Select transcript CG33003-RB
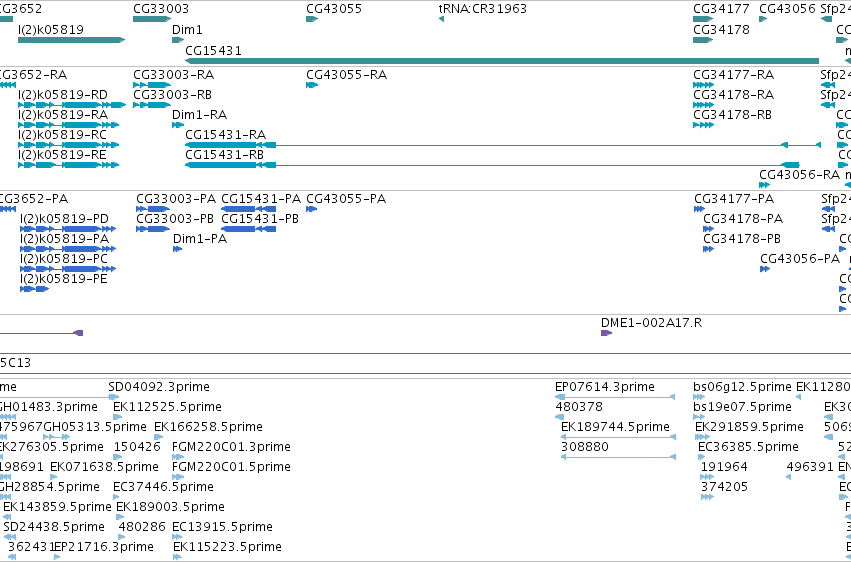851x562 pixels. (x=172, y=95)
